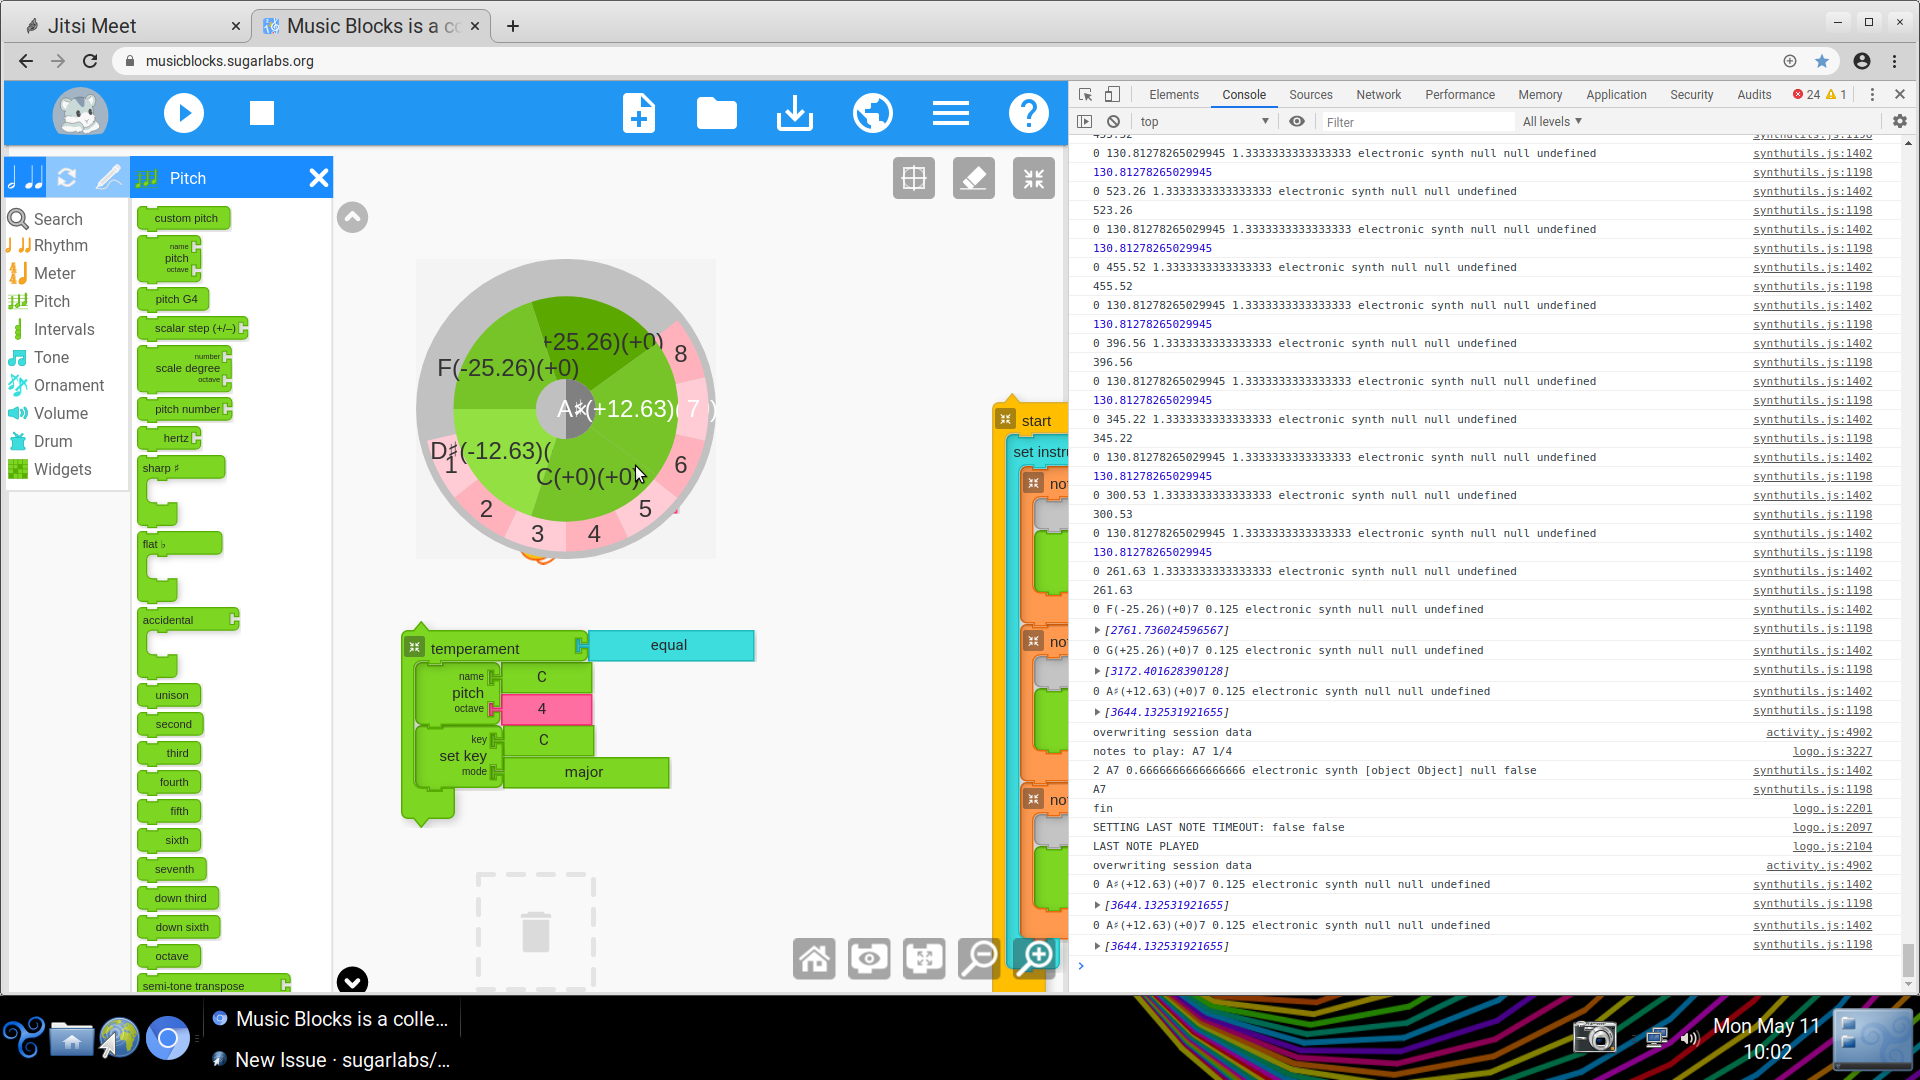Viewport: 1920px width, 1080px height.
Task: Click the down arrow below the palette
Action: coord(353,981)
